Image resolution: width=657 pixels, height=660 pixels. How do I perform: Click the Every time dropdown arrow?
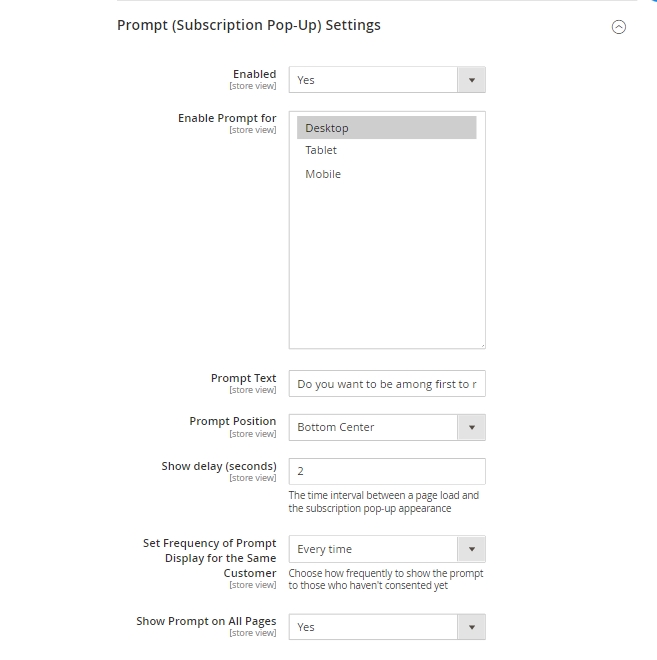point(472,549)
